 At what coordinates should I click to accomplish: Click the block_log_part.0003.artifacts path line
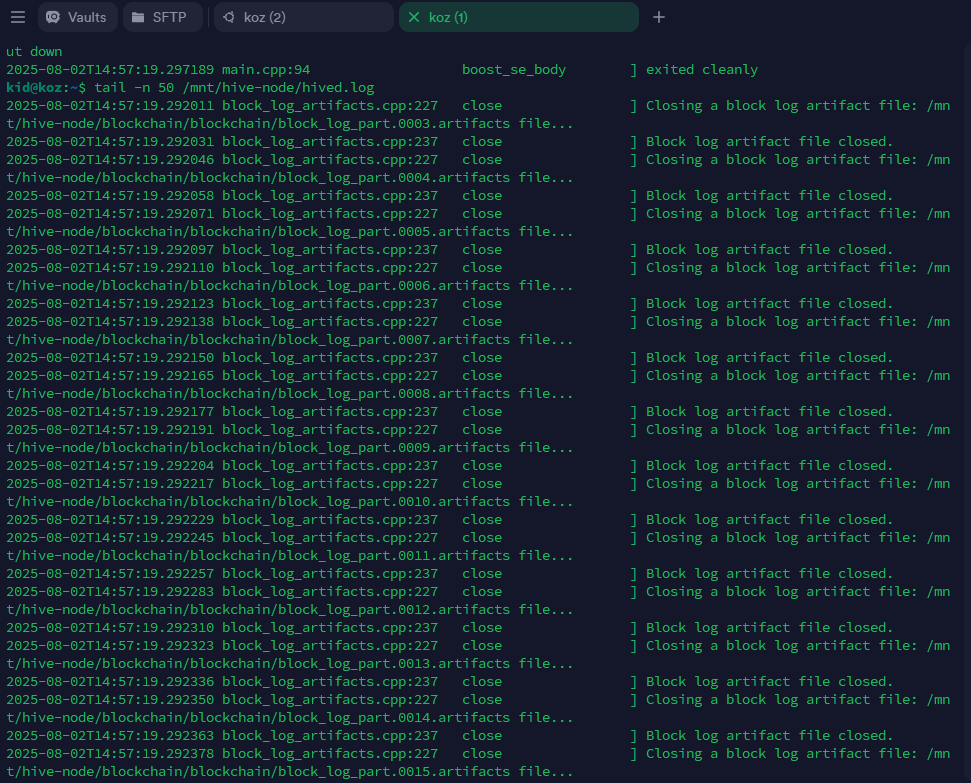click(x=290, y=123)
